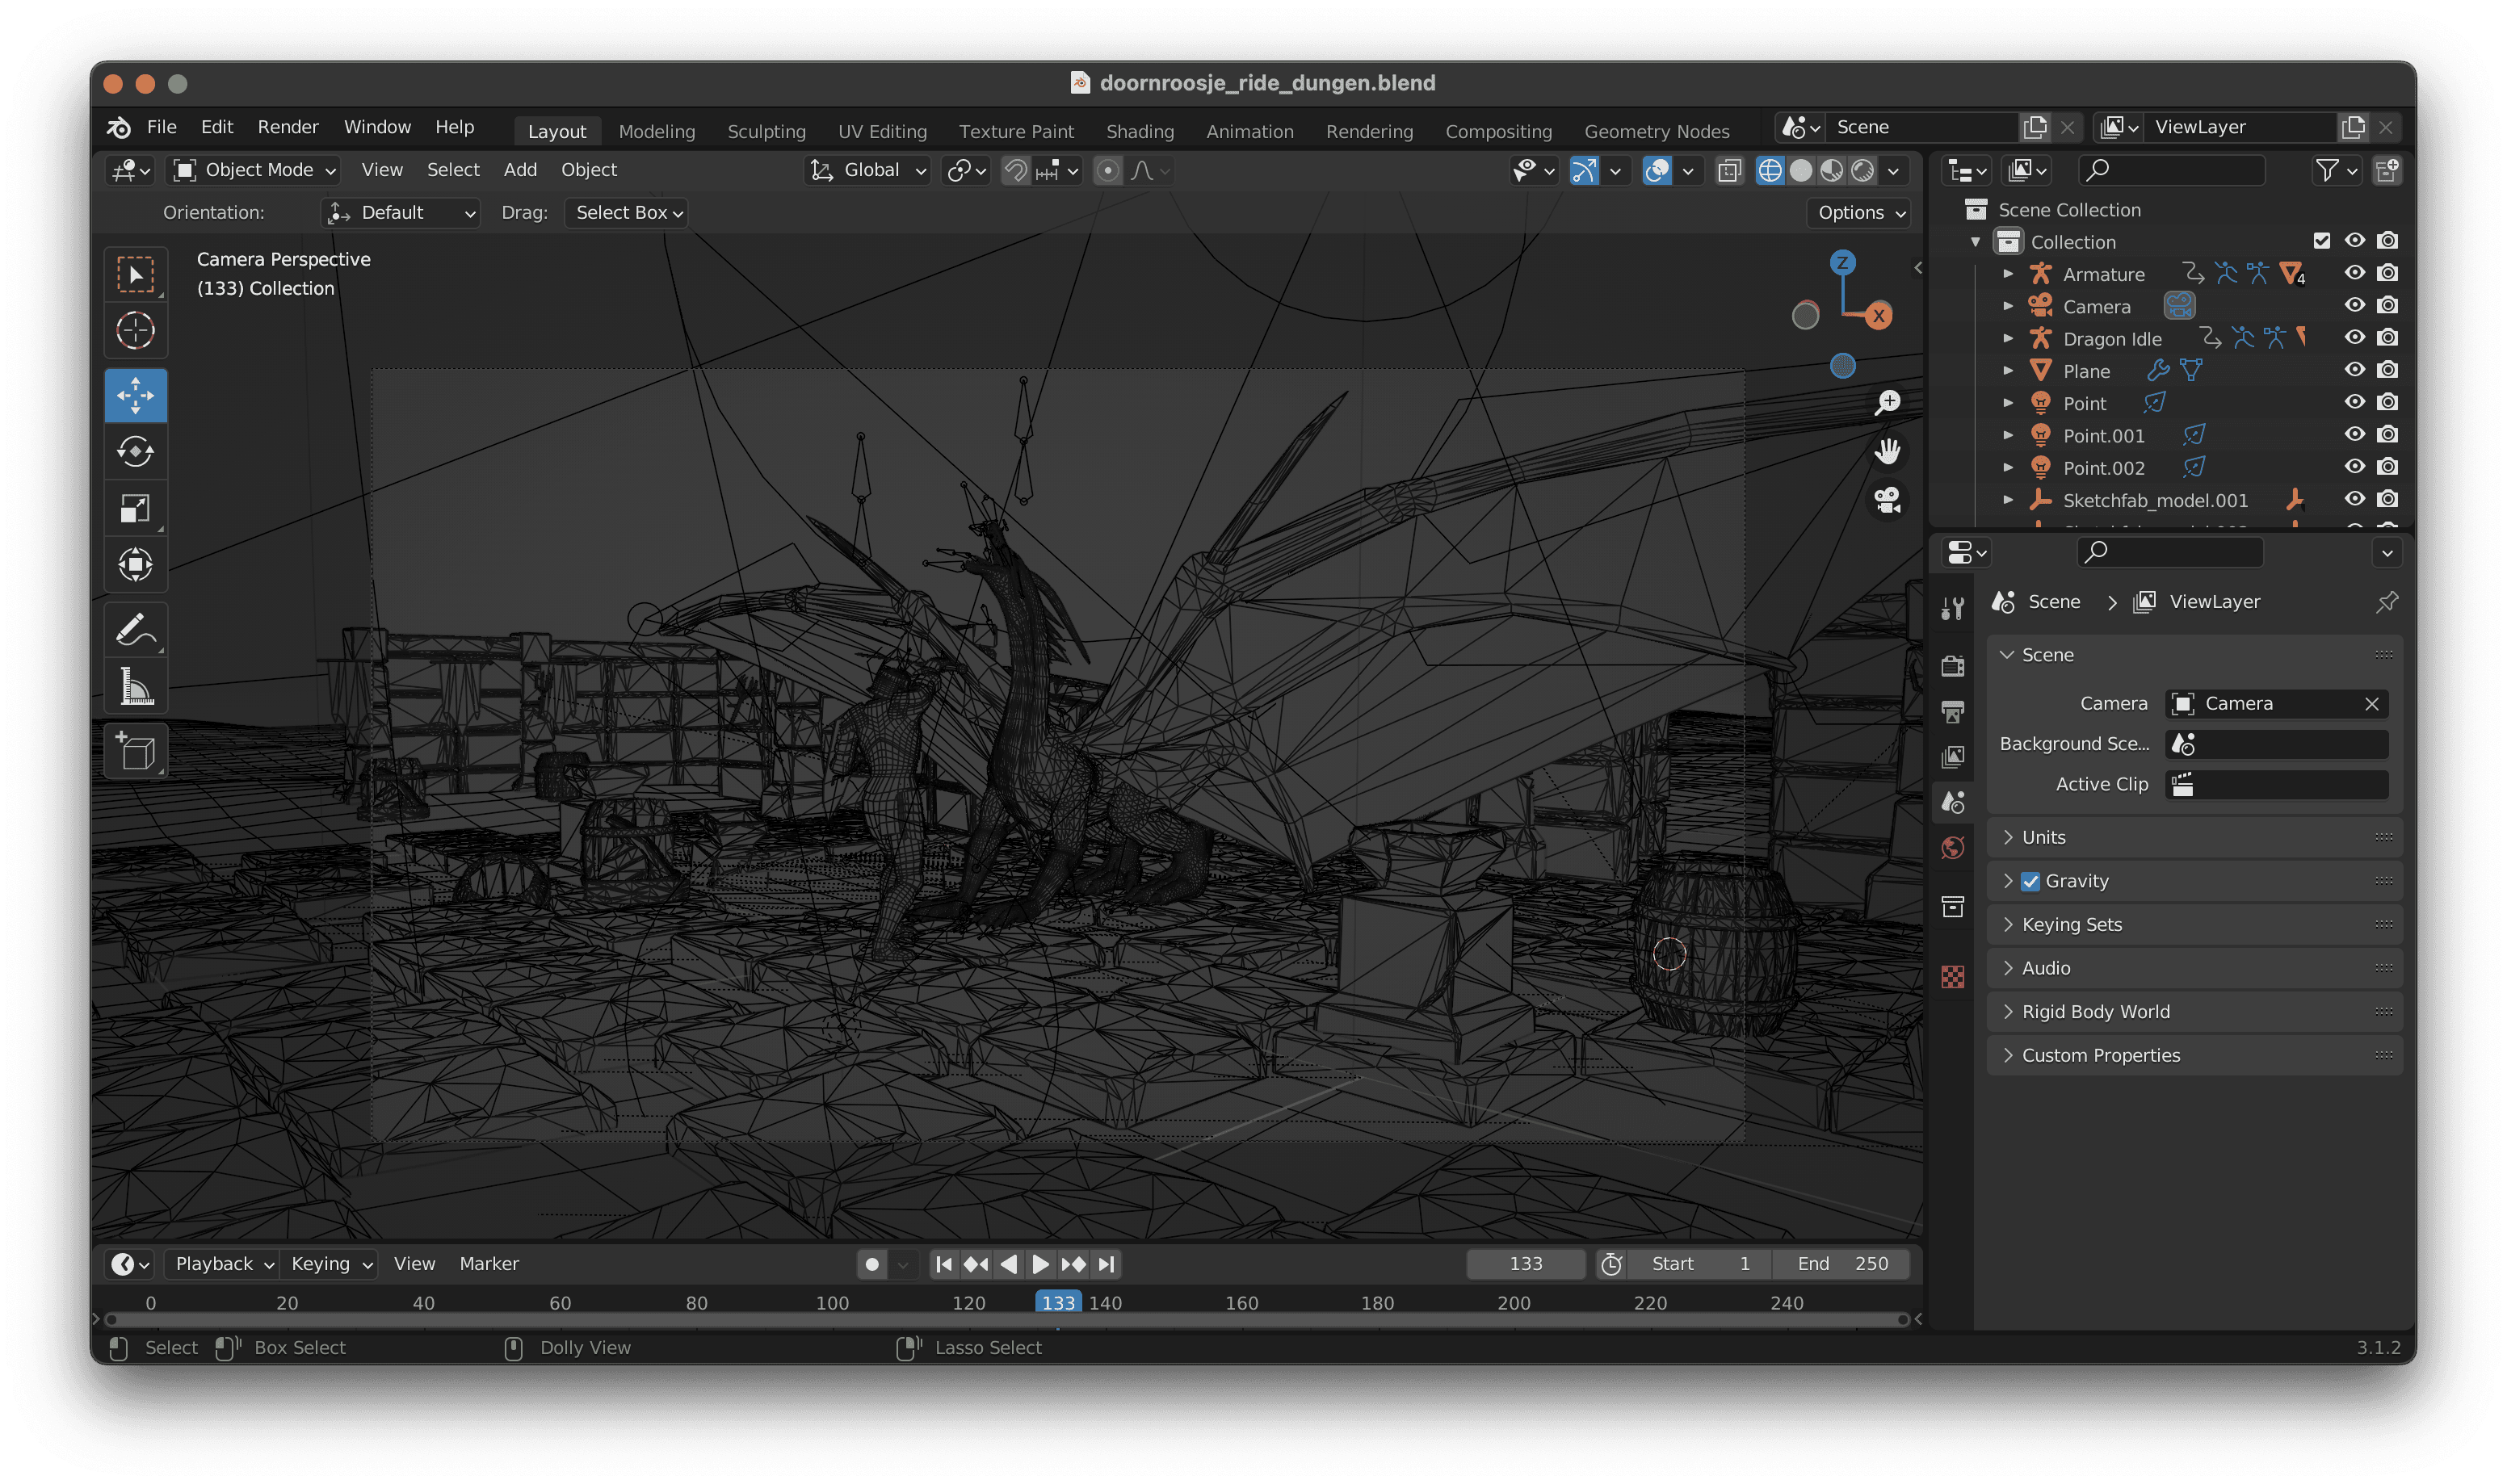Image resolution: width=2507 pixels, height=1484 pixels.
Task: Toggle the Collection exclude checkbox
Action: click(2321, 241)
